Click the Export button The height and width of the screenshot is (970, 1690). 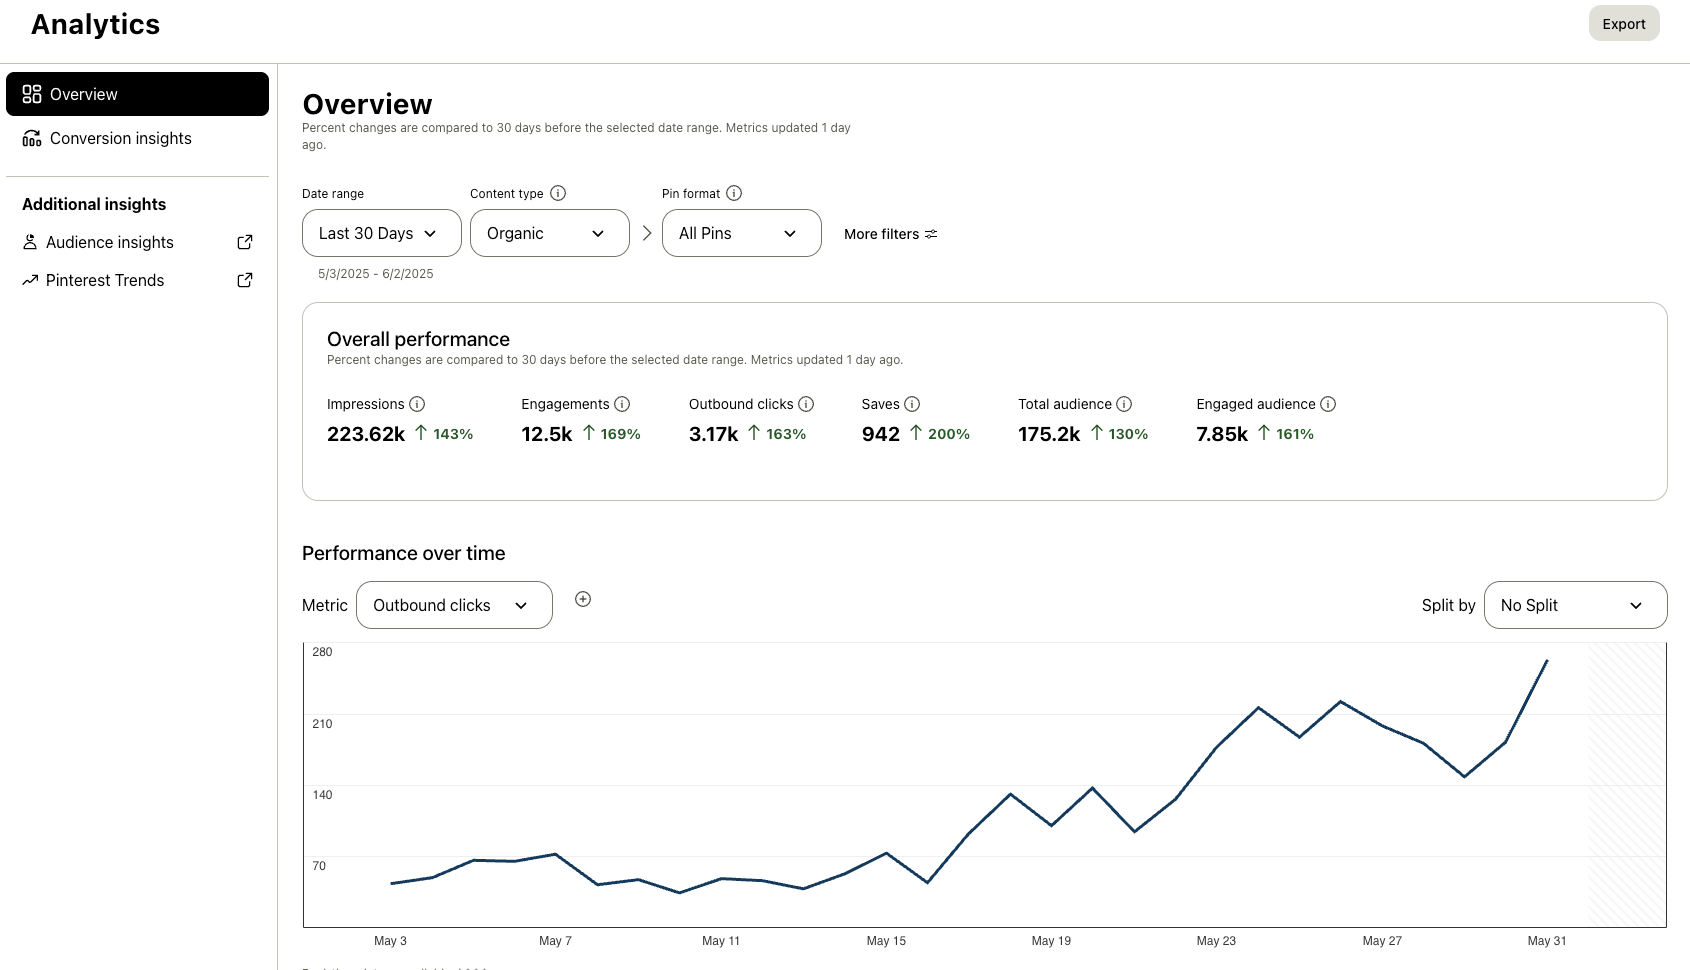pyautogui.click(x=1623, y=23)
